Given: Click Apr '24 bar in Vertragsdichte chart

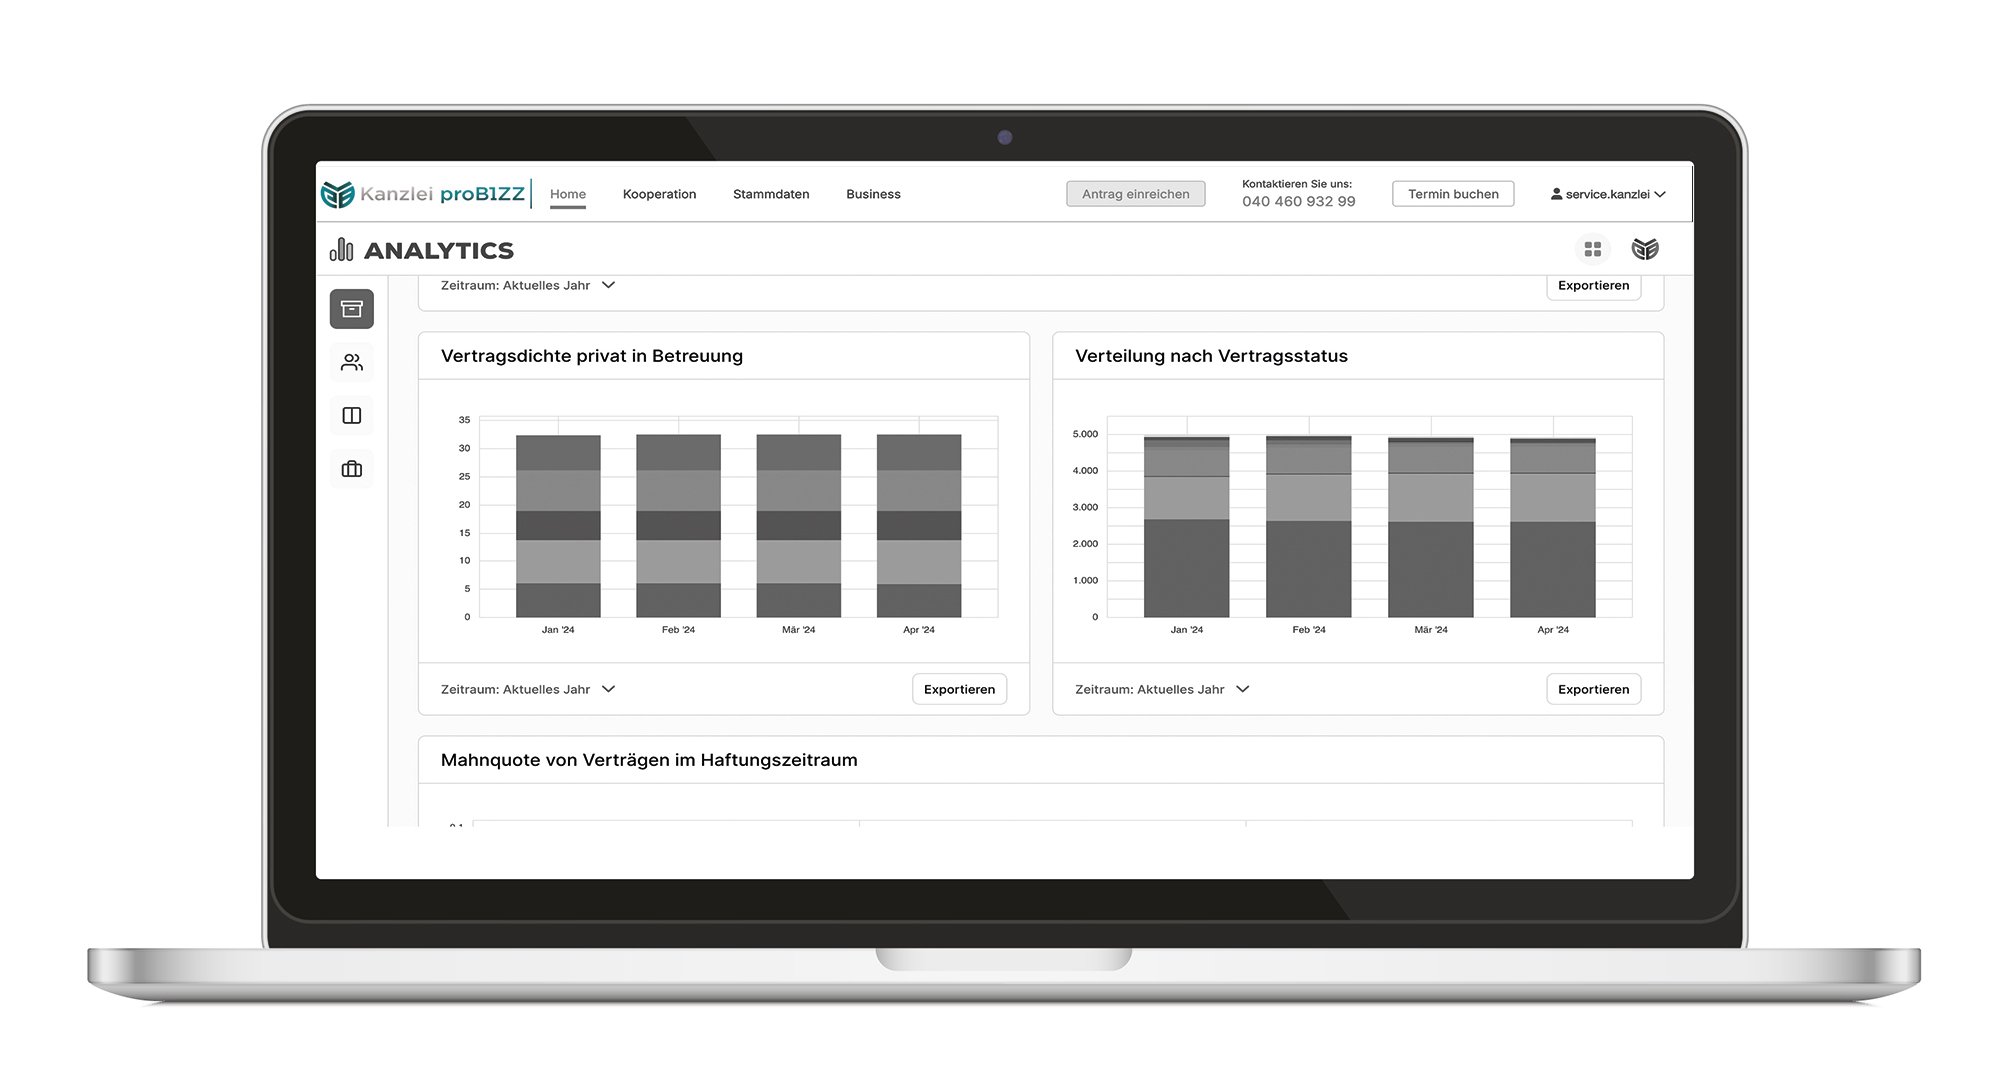Looking at the screenshot, I should pyautogui.click(x=919, y=526).
